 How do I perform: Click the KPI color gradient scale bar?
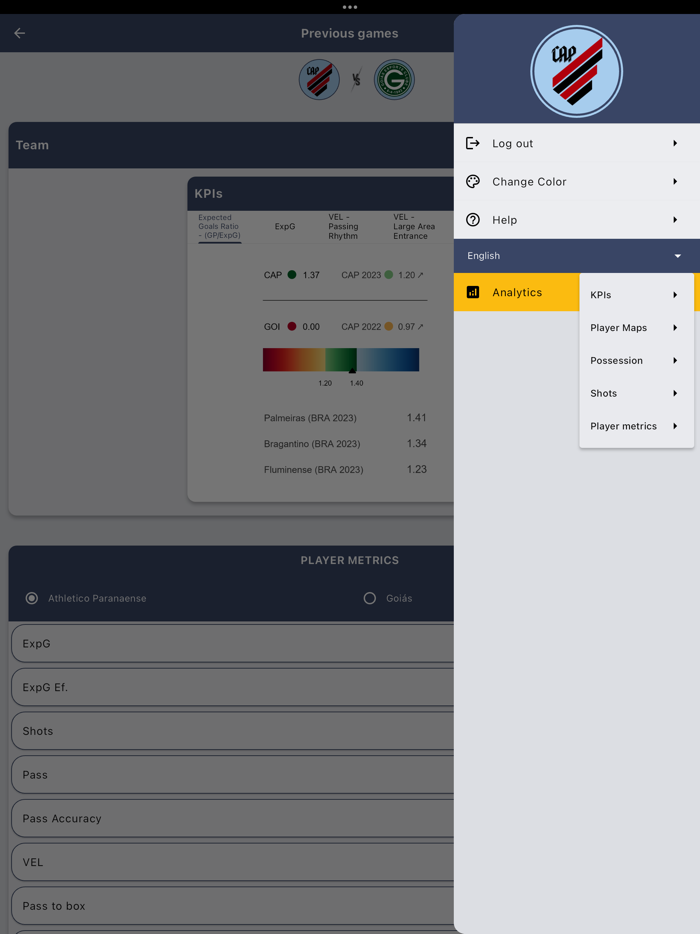tap(341, 360)
